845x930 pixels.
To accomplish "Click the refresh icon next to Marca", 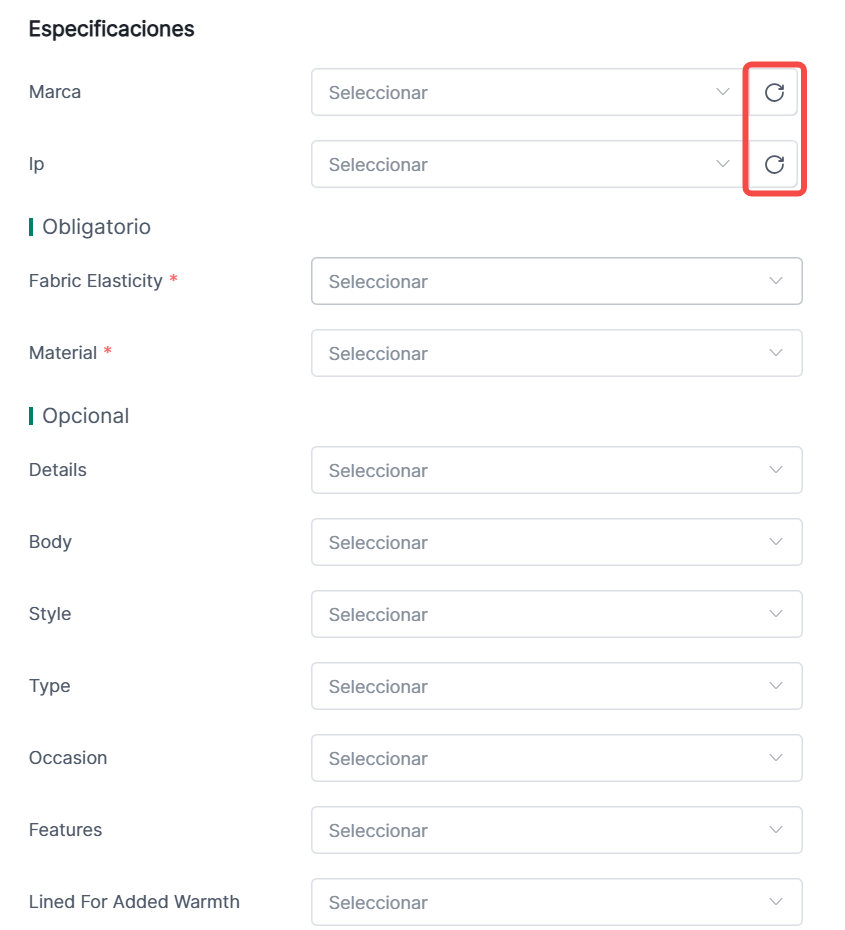I will point(773,93).
